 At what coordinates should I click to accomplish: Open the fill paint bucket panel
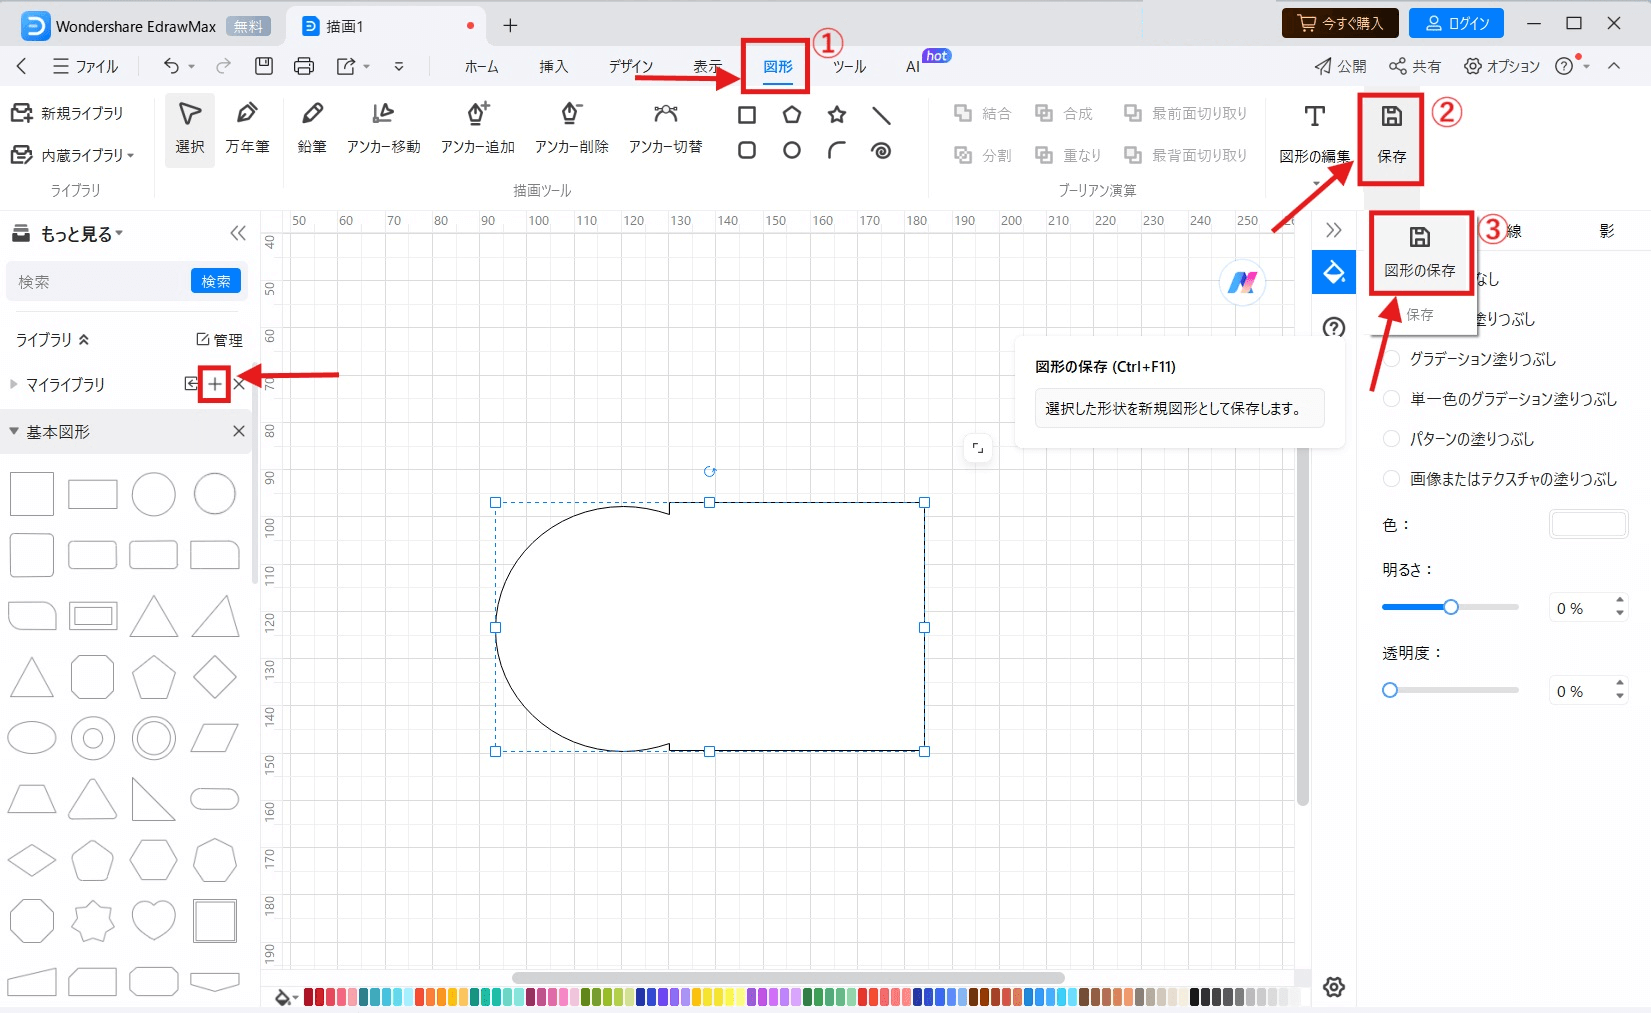[1334, 272]
